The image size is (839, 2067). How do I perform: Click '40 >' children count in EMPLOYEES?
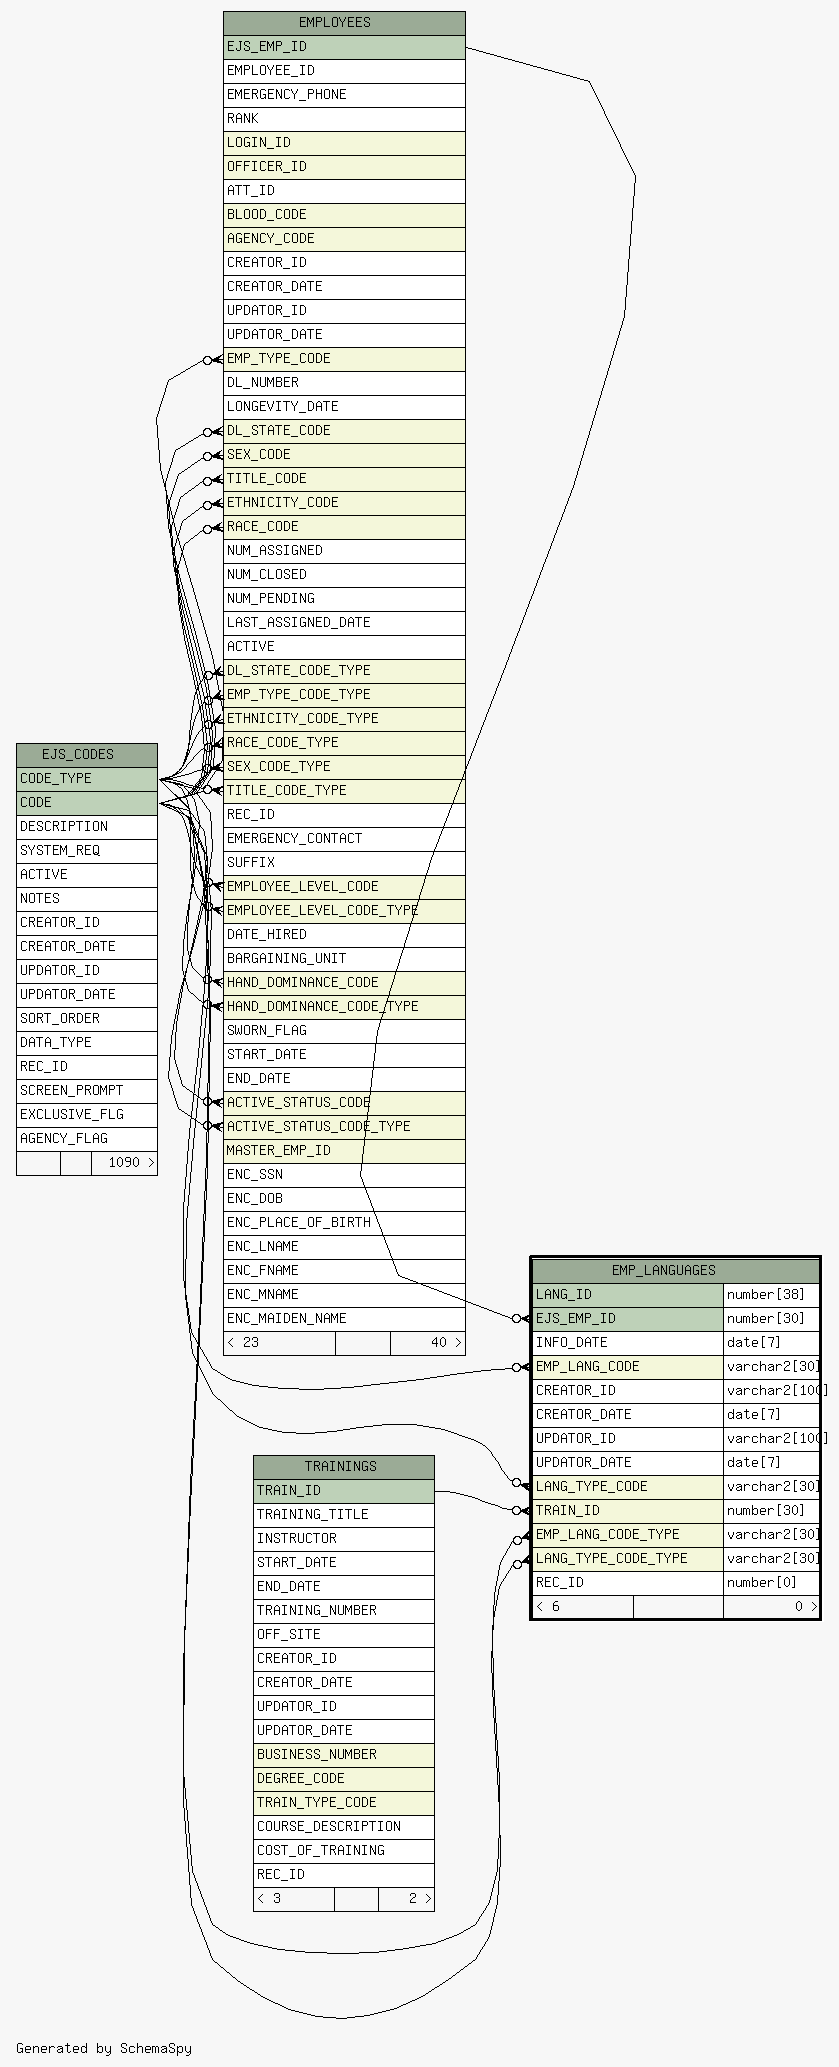click(x=428, y=1343)
